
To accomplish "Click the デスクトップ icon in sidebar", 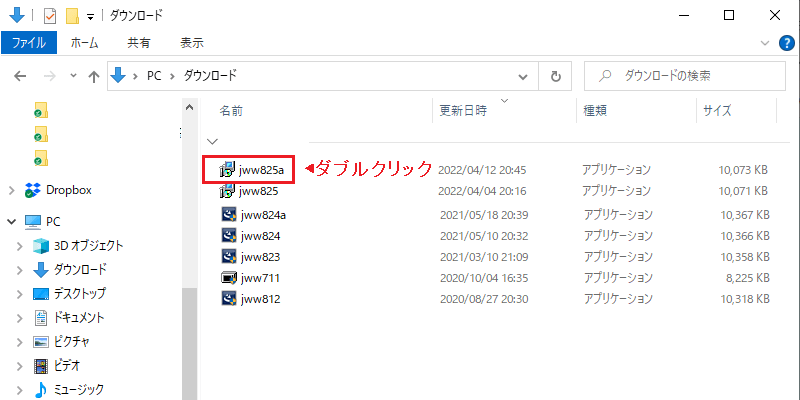I will pos(40,294).
